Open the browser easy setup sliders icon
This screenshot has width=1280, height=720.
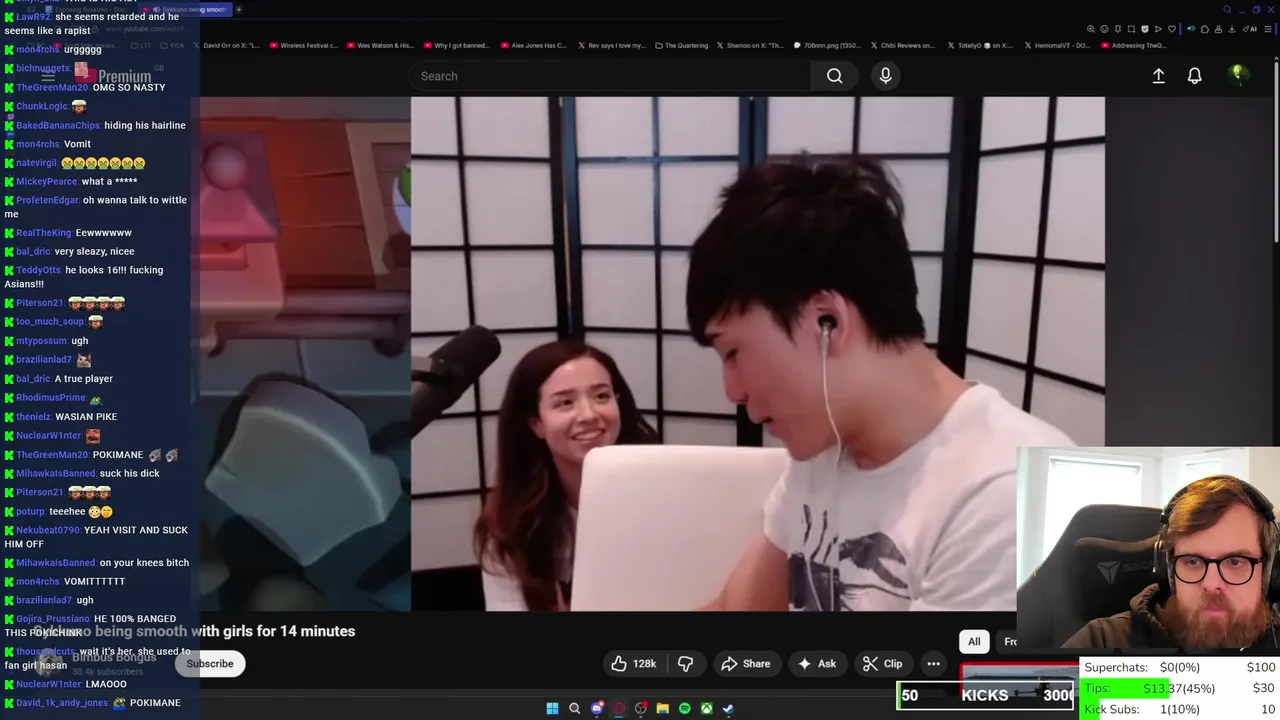[x=1268, y=29]
